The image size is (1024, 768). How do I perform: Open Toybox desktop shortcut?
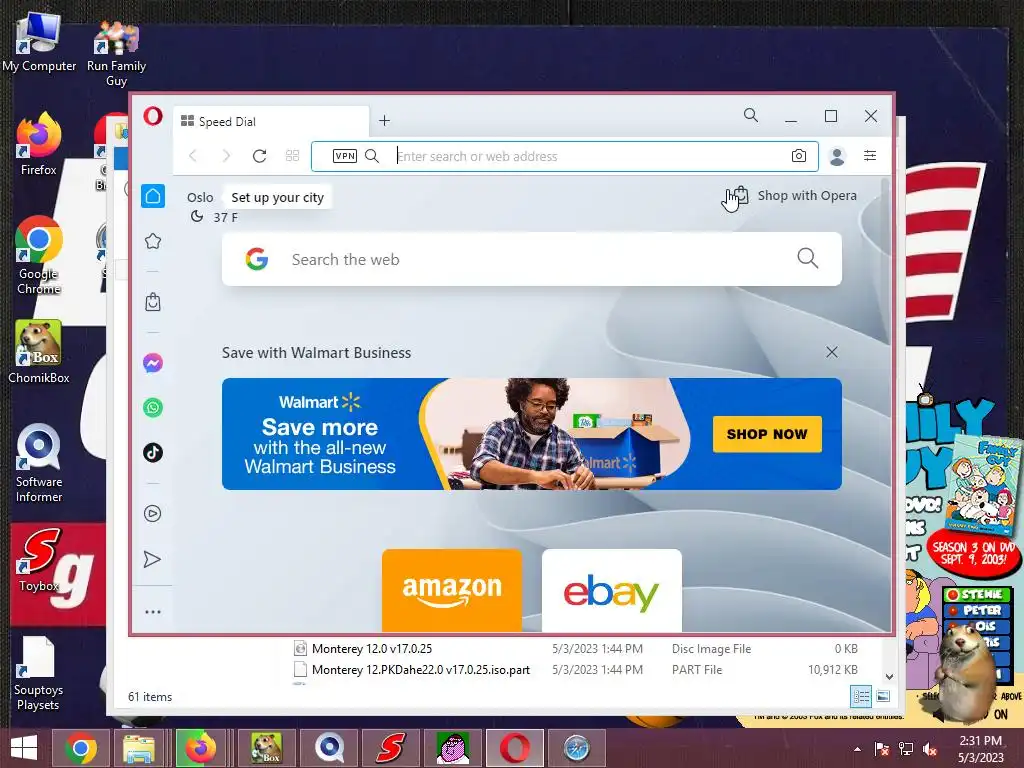(39, 560)
